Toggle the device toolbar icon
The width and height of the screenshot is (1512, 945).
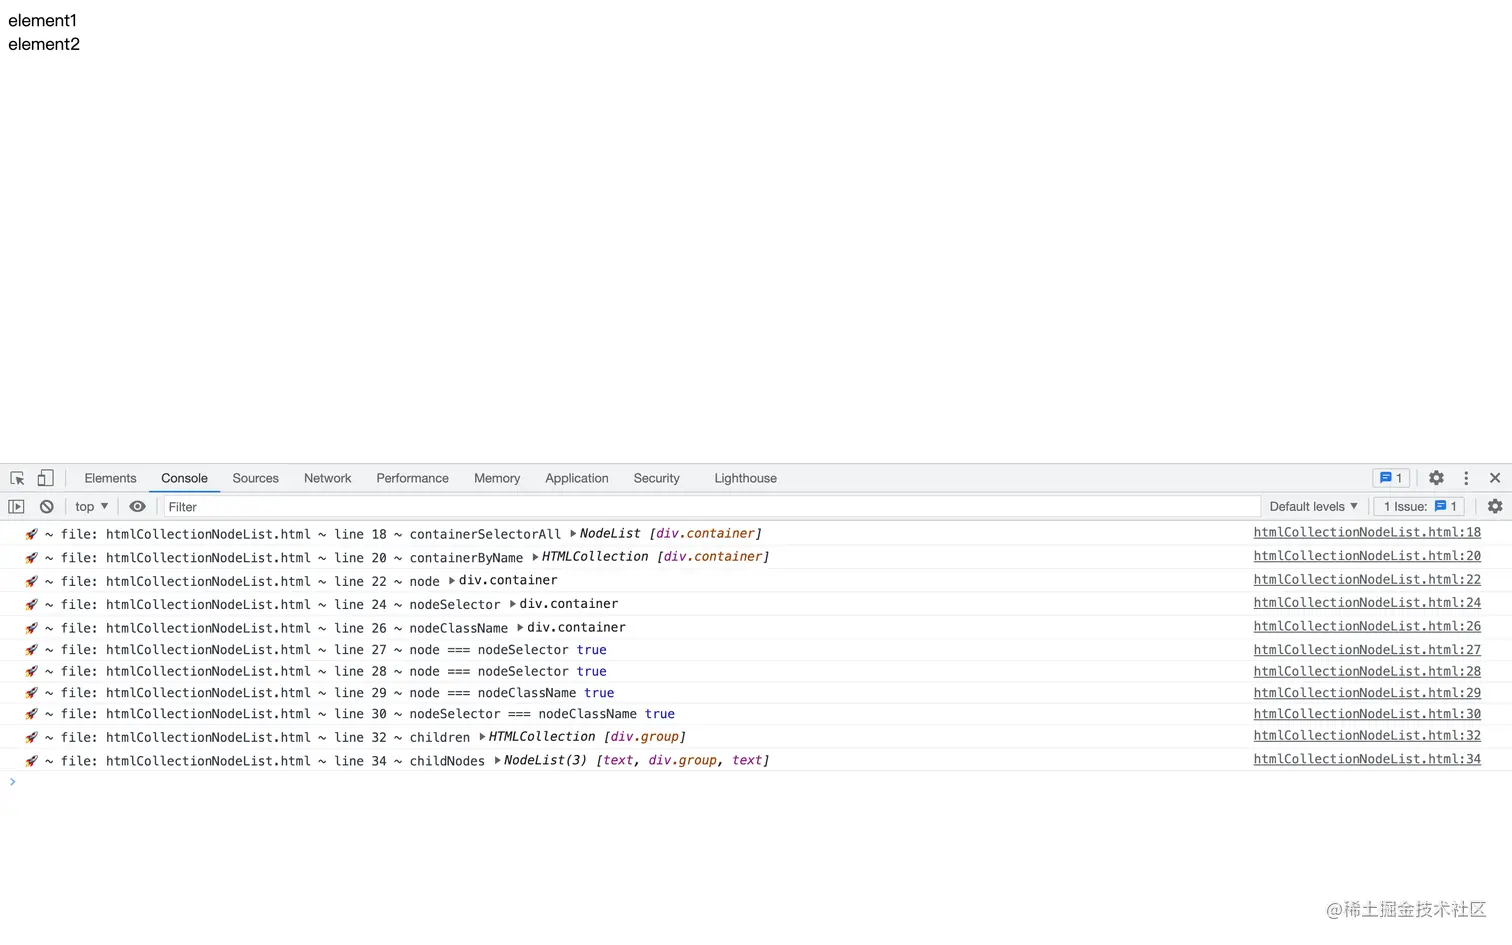tap(45, 478)
